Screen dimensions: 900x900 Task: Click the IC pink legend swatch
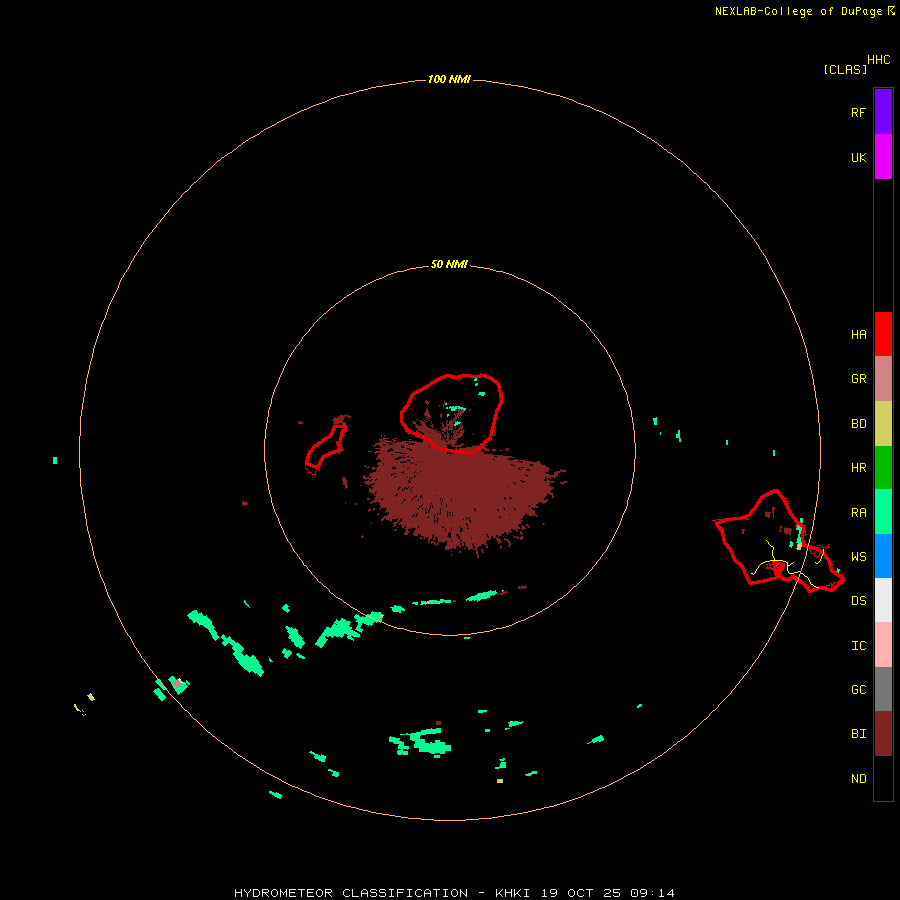click(x=883, y=645)
